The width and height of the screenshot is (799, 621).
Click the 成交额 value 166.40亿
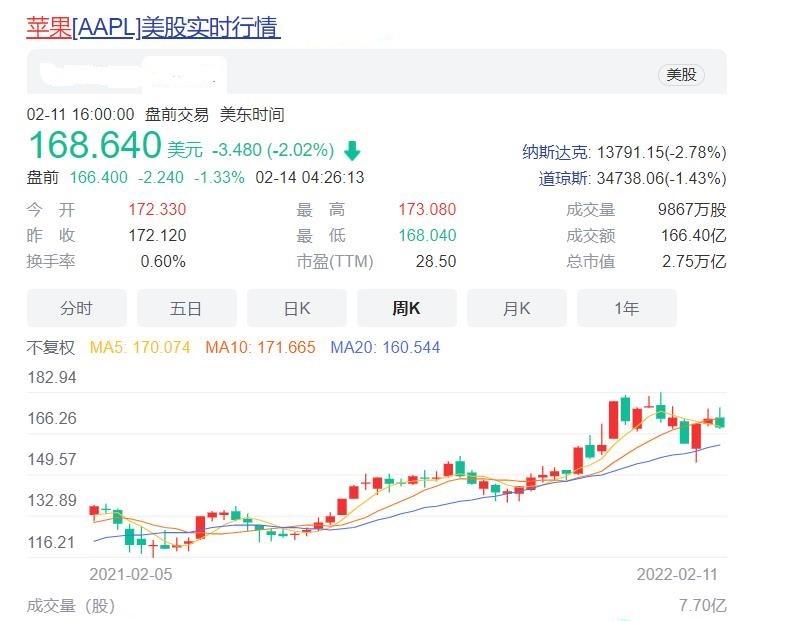pyautogui.click(x=694, y=235)
